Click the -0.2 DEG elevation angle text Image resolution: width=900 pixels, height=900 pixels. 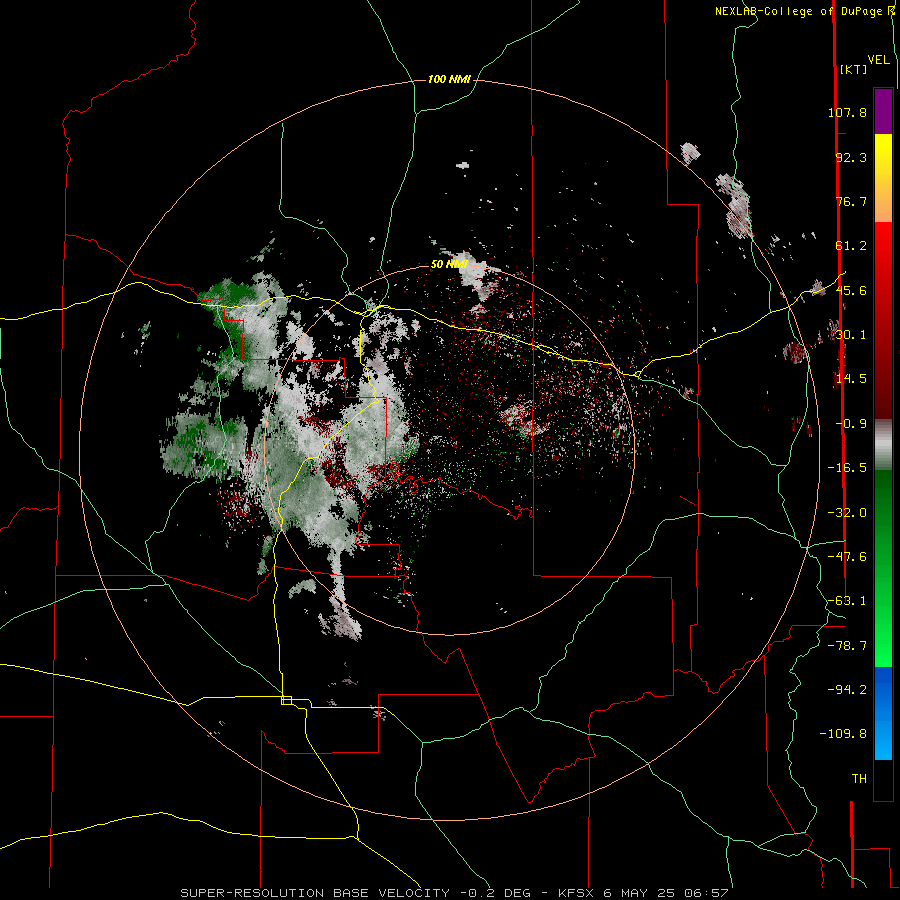tap(495, 893)
